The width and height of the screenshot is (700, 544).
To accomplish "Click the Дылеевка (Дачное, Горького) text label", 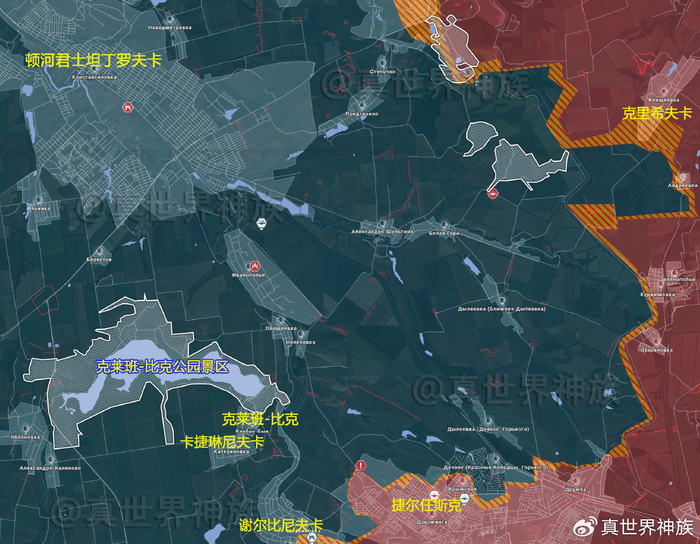I will 488,429.
